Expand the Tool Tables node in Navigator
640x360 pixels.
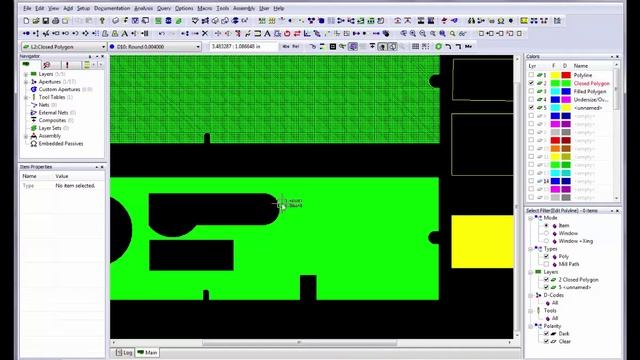(x=26, y=98)
